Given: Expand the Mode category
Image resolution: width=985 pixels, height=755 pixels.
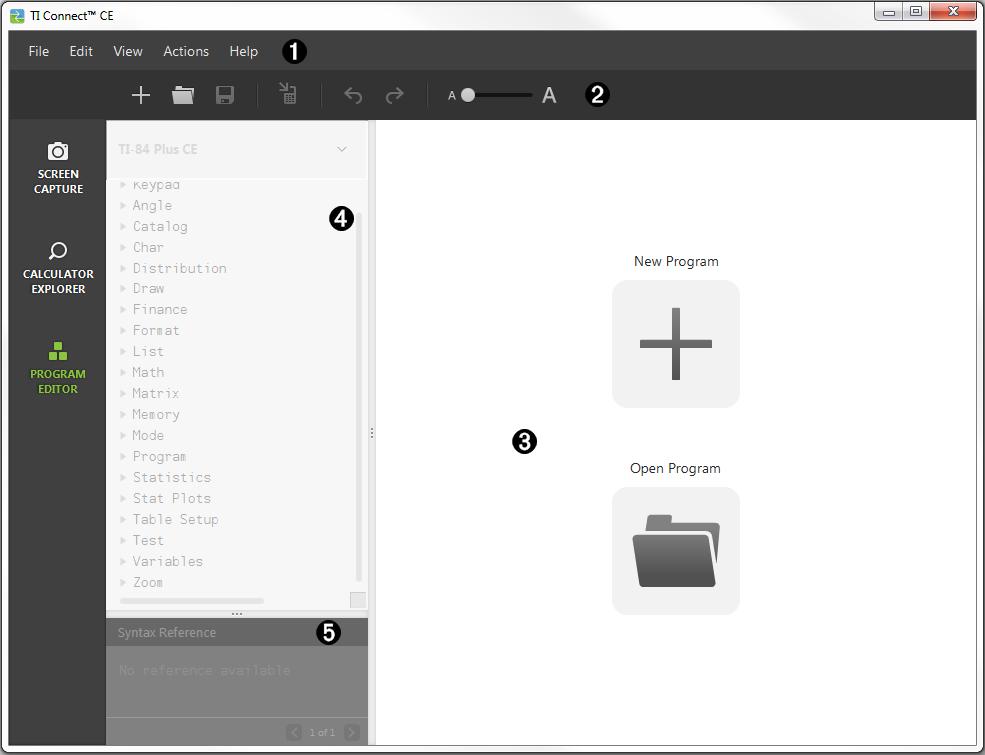Looking at the screenshot, I should pyautogui.click(x=123, y=435).
